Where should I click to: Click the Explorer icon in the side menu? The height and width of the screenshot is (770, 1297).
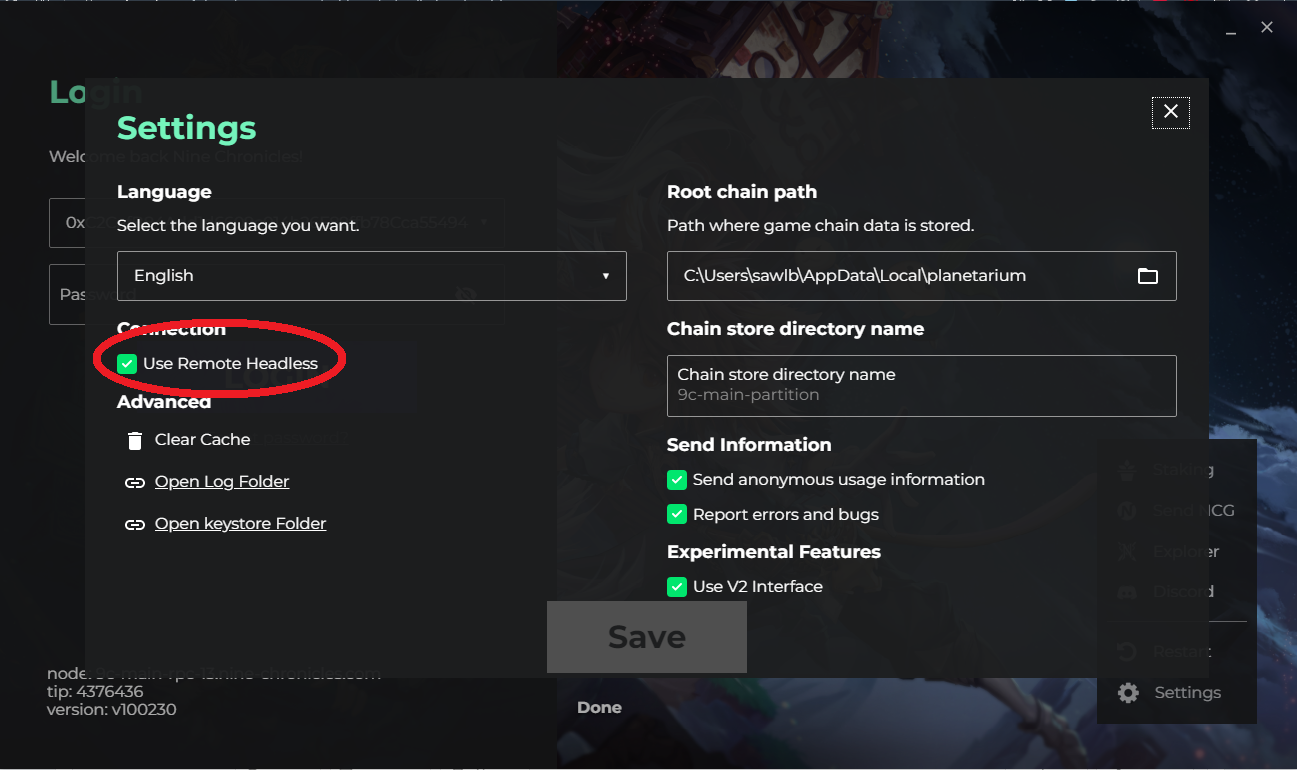(x=1127, y=551)
